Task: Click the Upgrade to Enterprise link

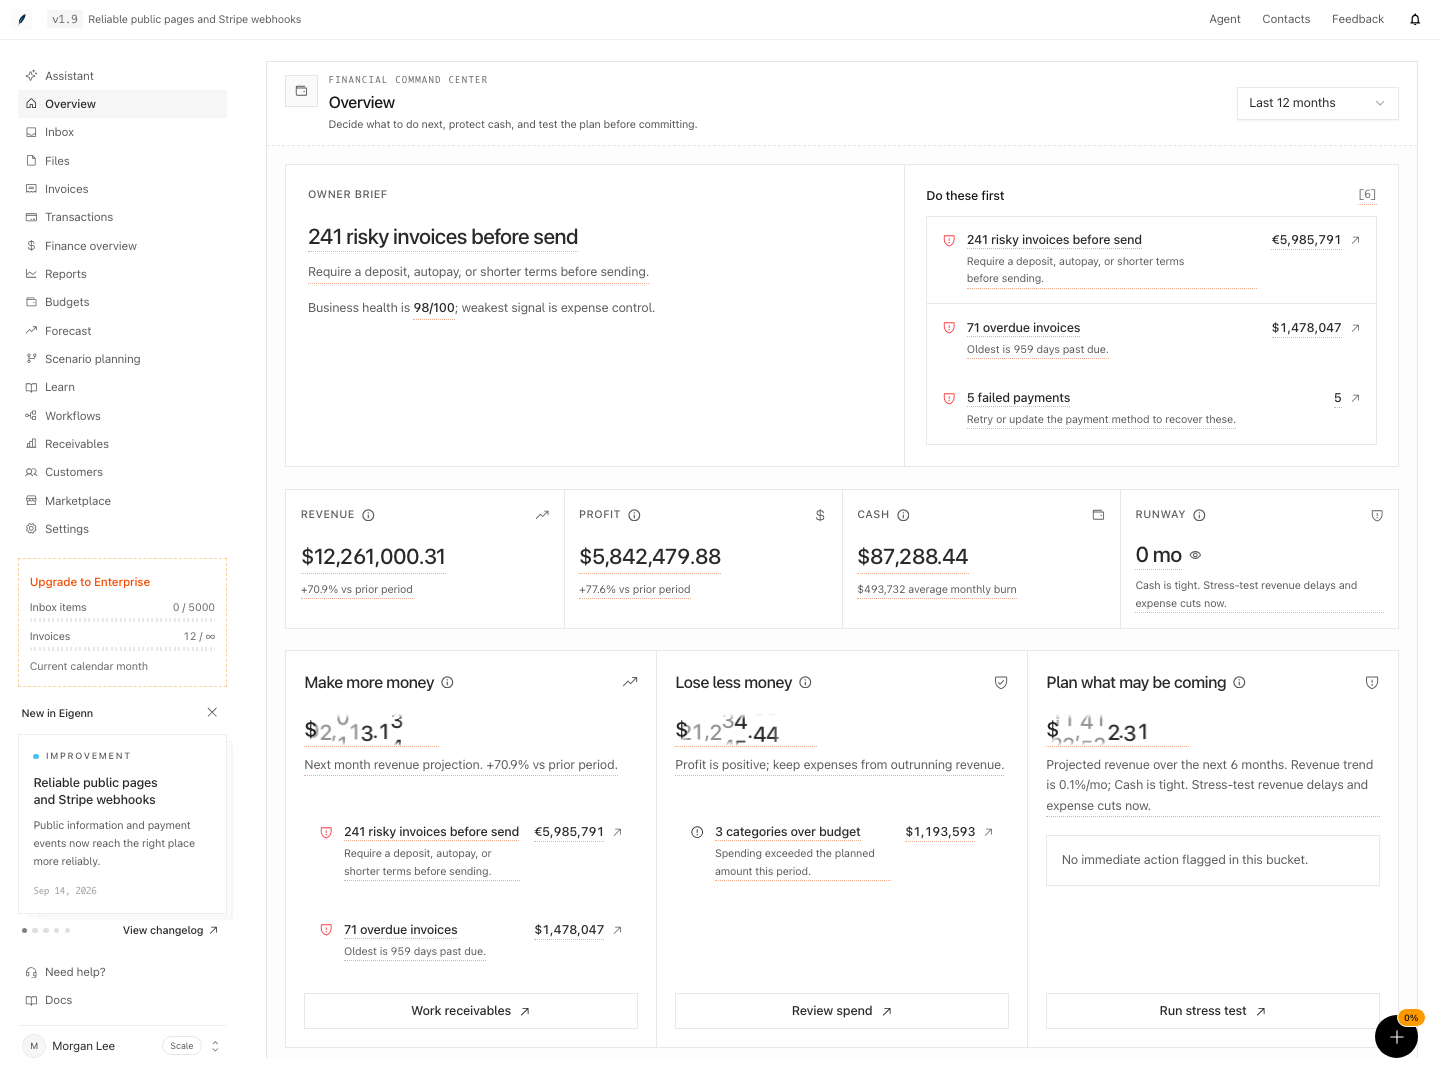Action: click(90, 582)
